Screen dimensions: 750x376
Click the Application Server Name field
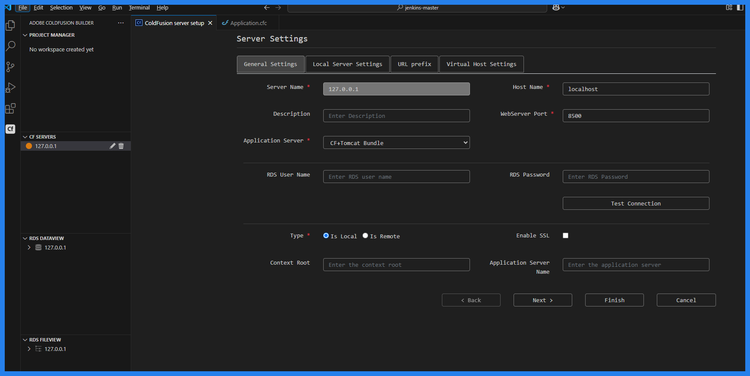(636, 265)
